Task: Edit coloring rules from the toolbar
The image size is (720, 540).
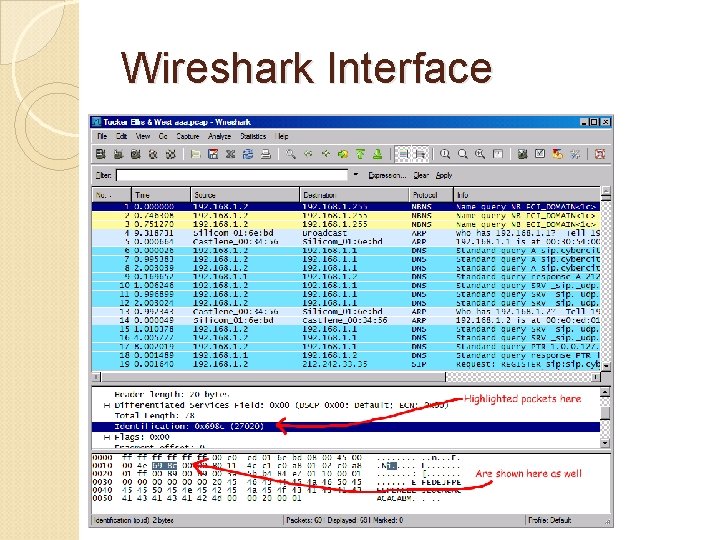Action: point(557,154)
